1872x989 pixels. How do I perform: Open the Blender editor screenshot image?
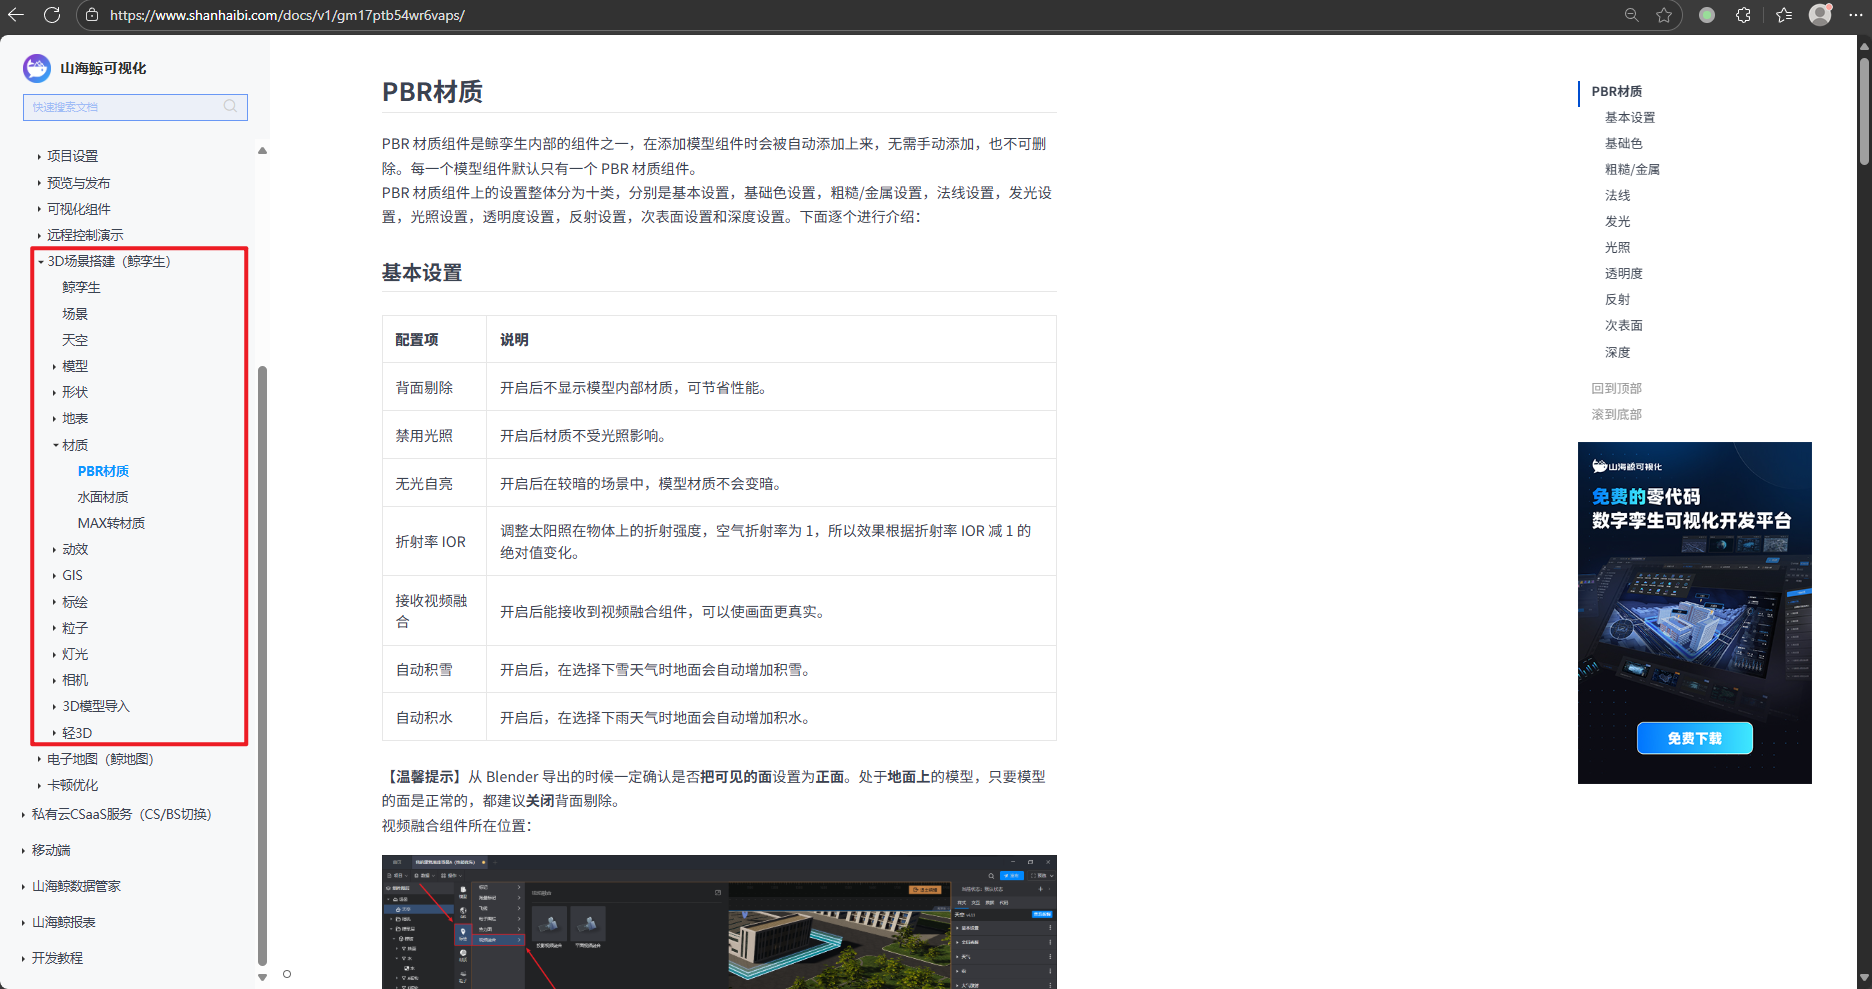[x=719, y=922]
